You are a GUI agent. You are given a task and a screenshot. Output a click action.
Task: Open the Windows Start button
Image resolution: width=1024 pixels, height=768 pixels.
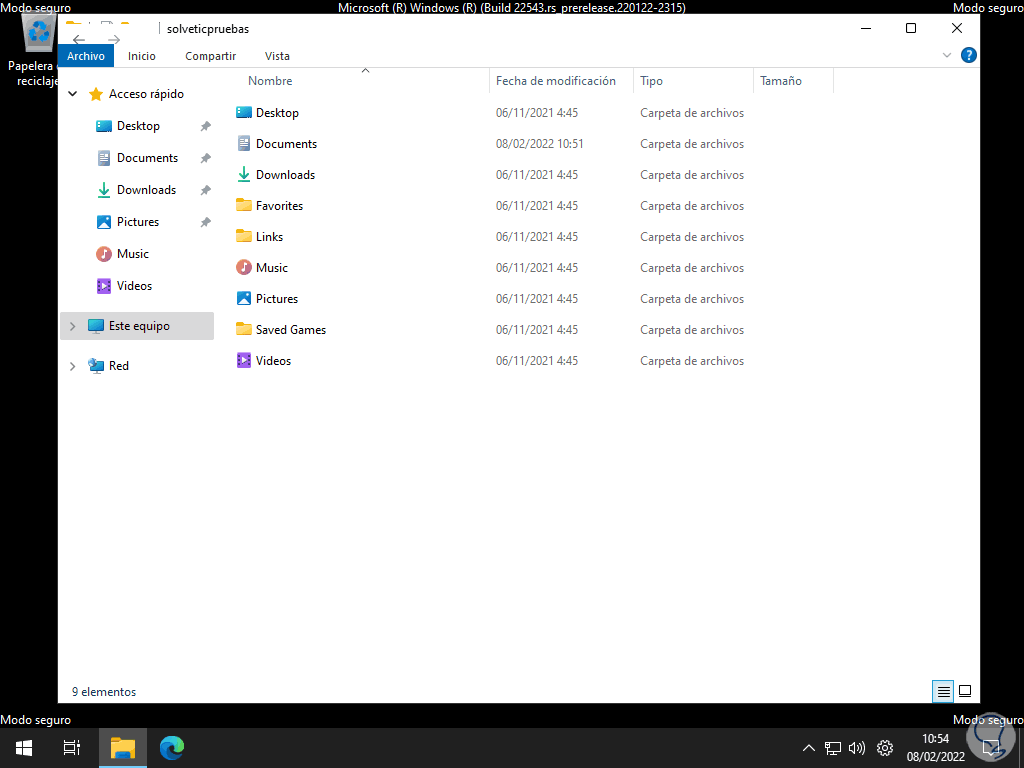(24, 747)
